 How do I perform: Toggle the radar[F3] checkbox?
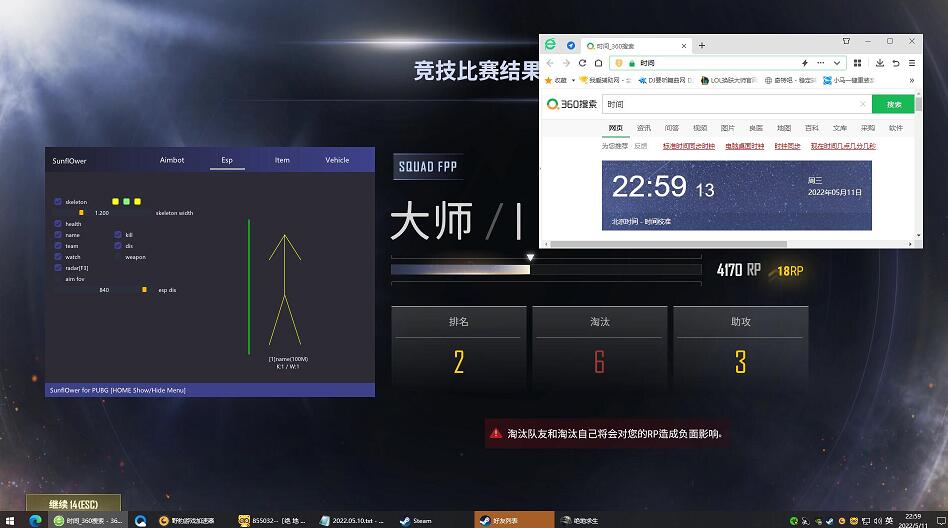click(58, 268)
